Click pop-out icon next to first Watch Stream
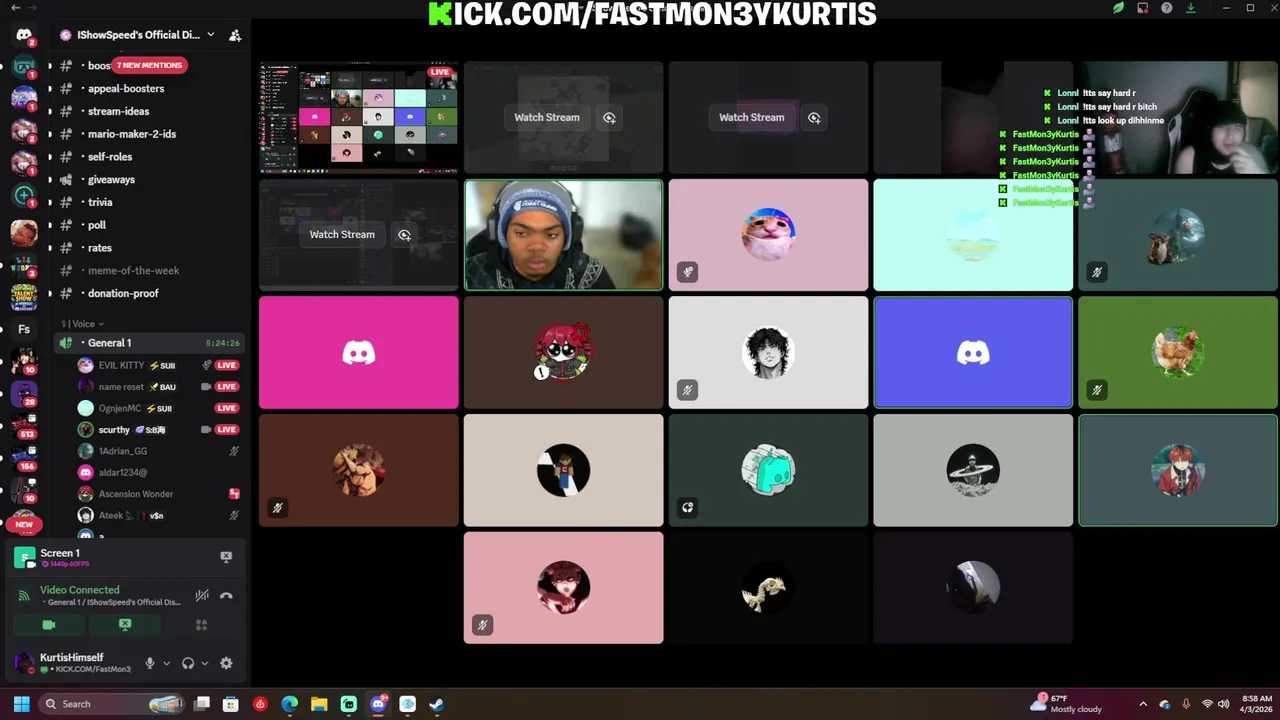This screenshot has width=1280, height=720. [609, 118]
